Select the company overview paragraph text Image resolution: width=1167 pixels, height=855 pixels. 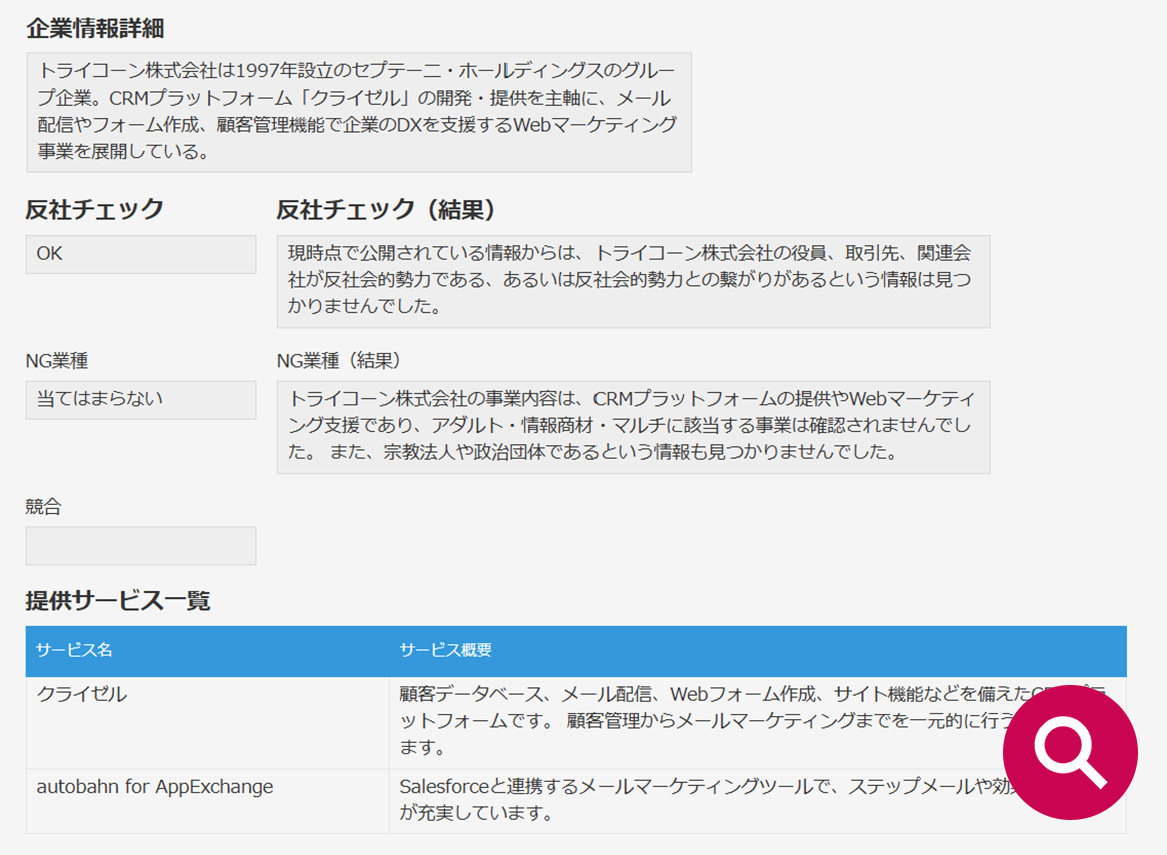click(358, 113)
